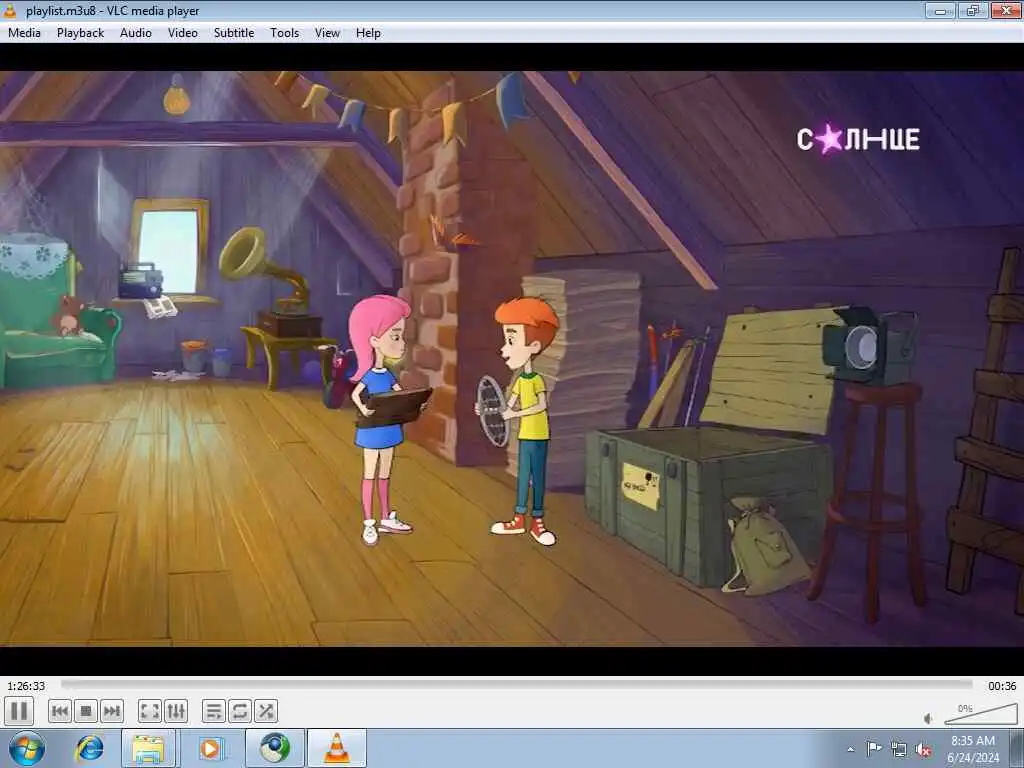This screenshot has height=768, width=1024.
Task: Click the VLC cone title bar icon
Action: tap(10, 10)
